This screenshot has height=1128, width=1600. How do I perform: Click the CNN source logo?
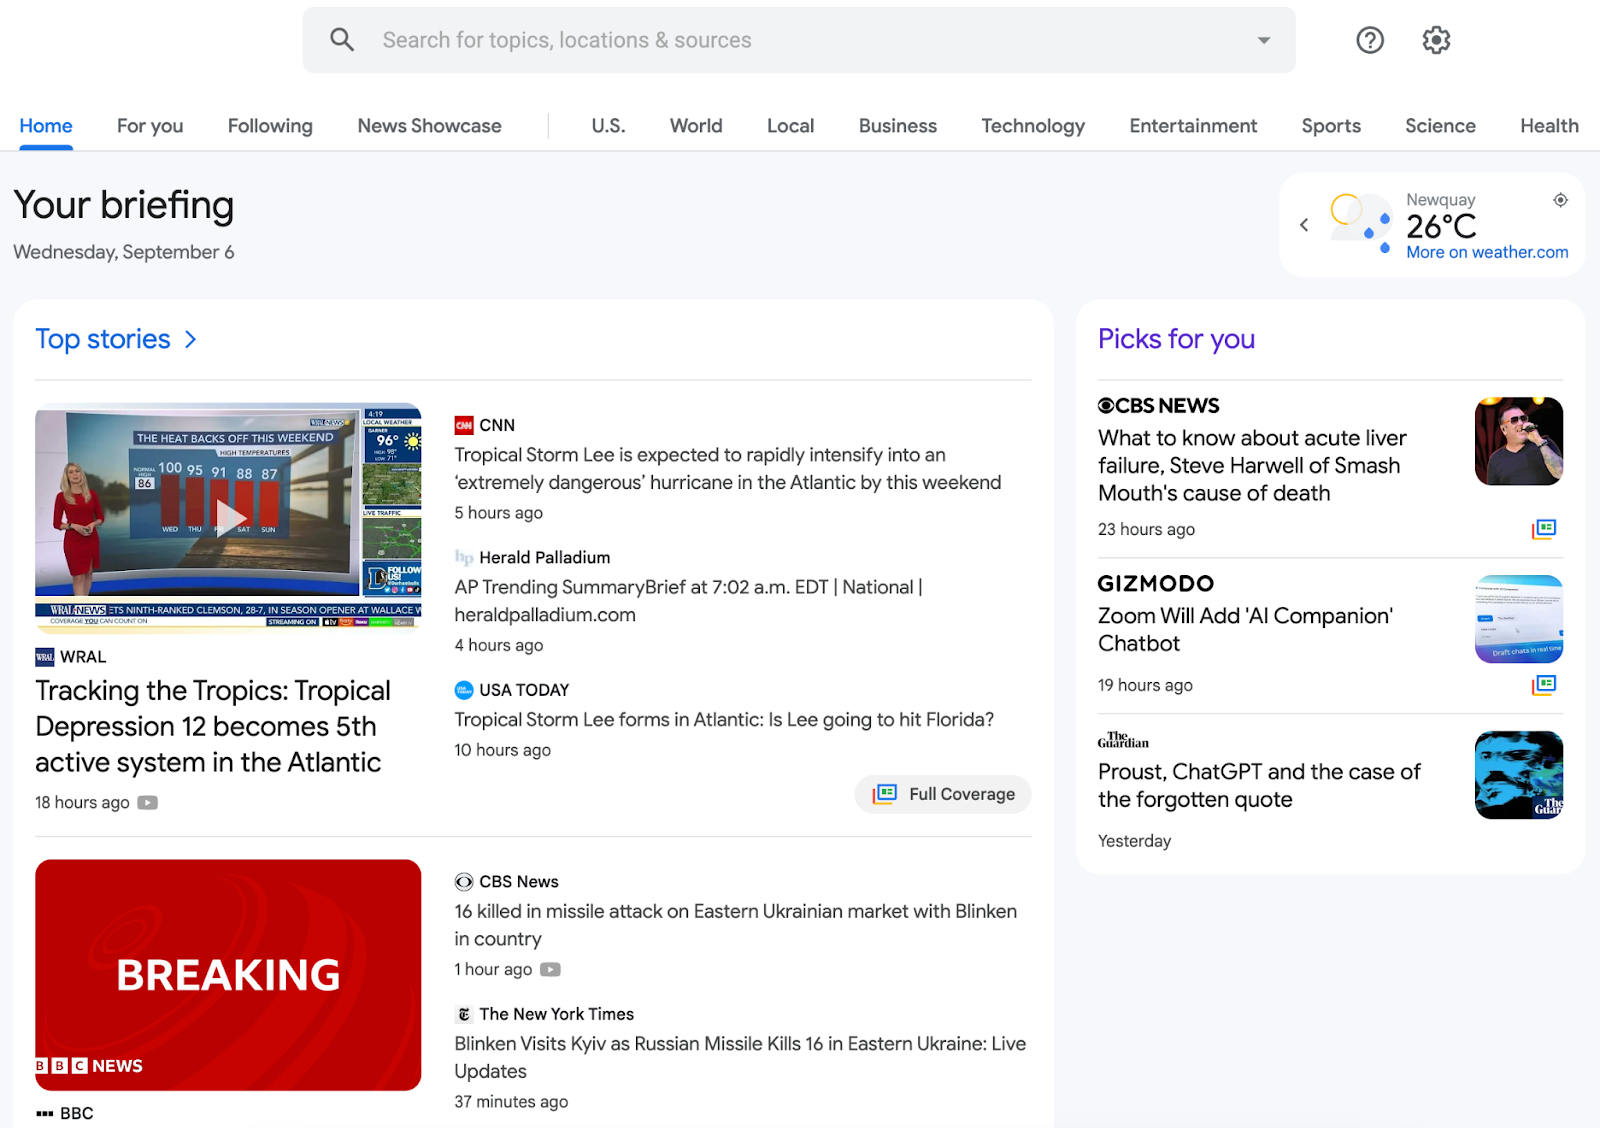pos(464,425)
